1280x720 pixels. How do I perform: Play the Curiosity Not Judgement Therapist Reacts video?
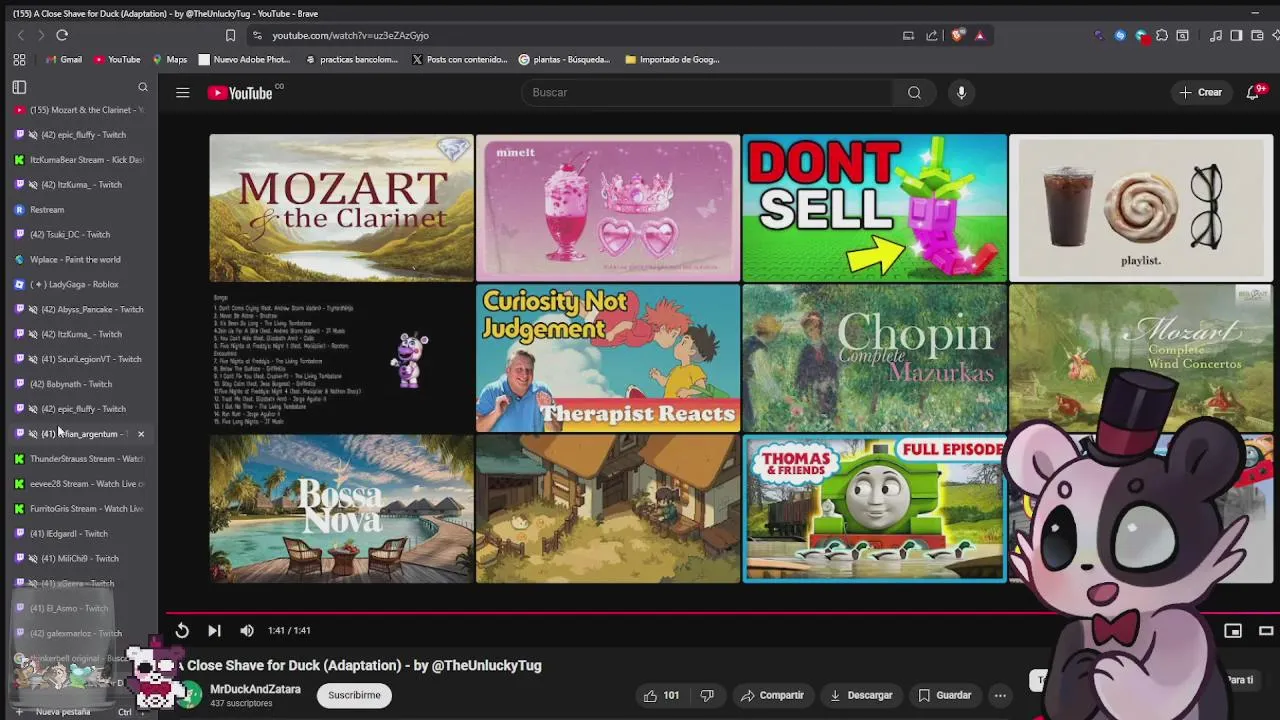click(x=608, y=359)
